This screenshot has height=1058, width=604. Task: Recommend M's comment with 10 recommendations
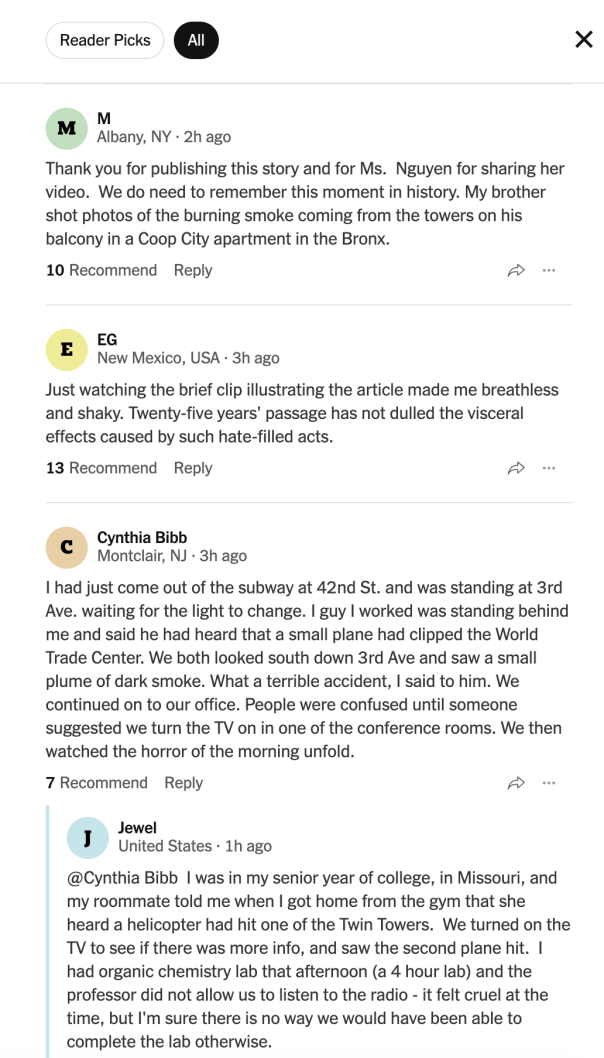(101, 271)
